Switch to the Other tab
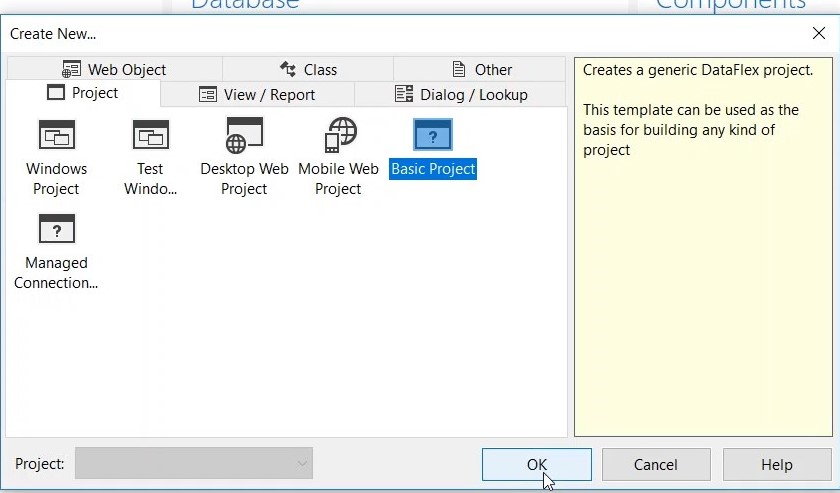840x493 pixels. 482,69
